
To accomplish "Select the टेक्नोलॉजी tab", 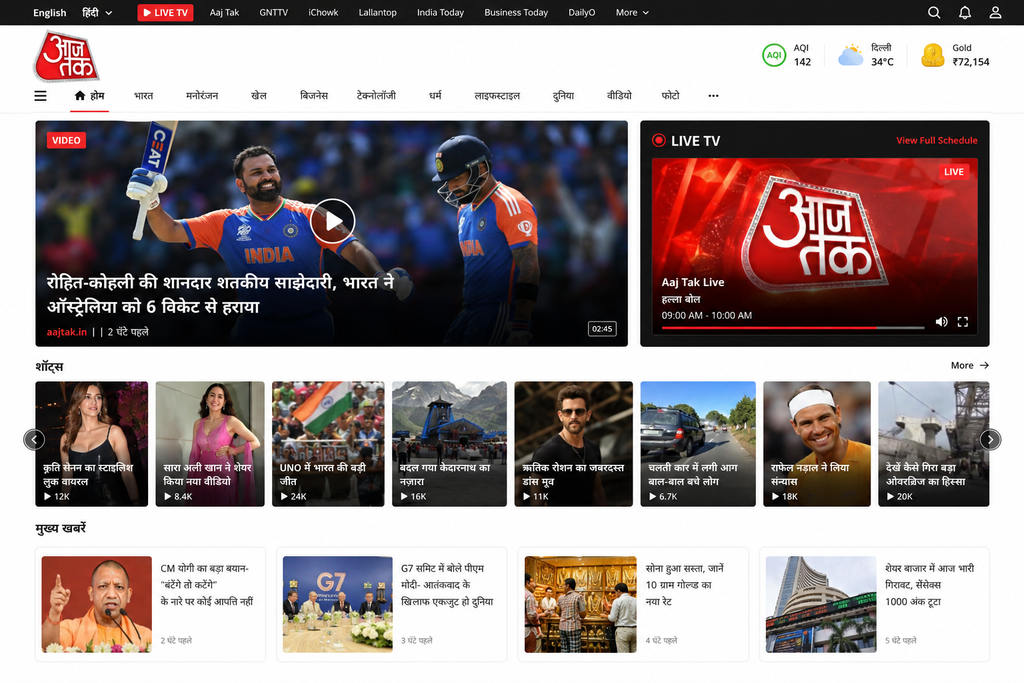I will point(376,96).
